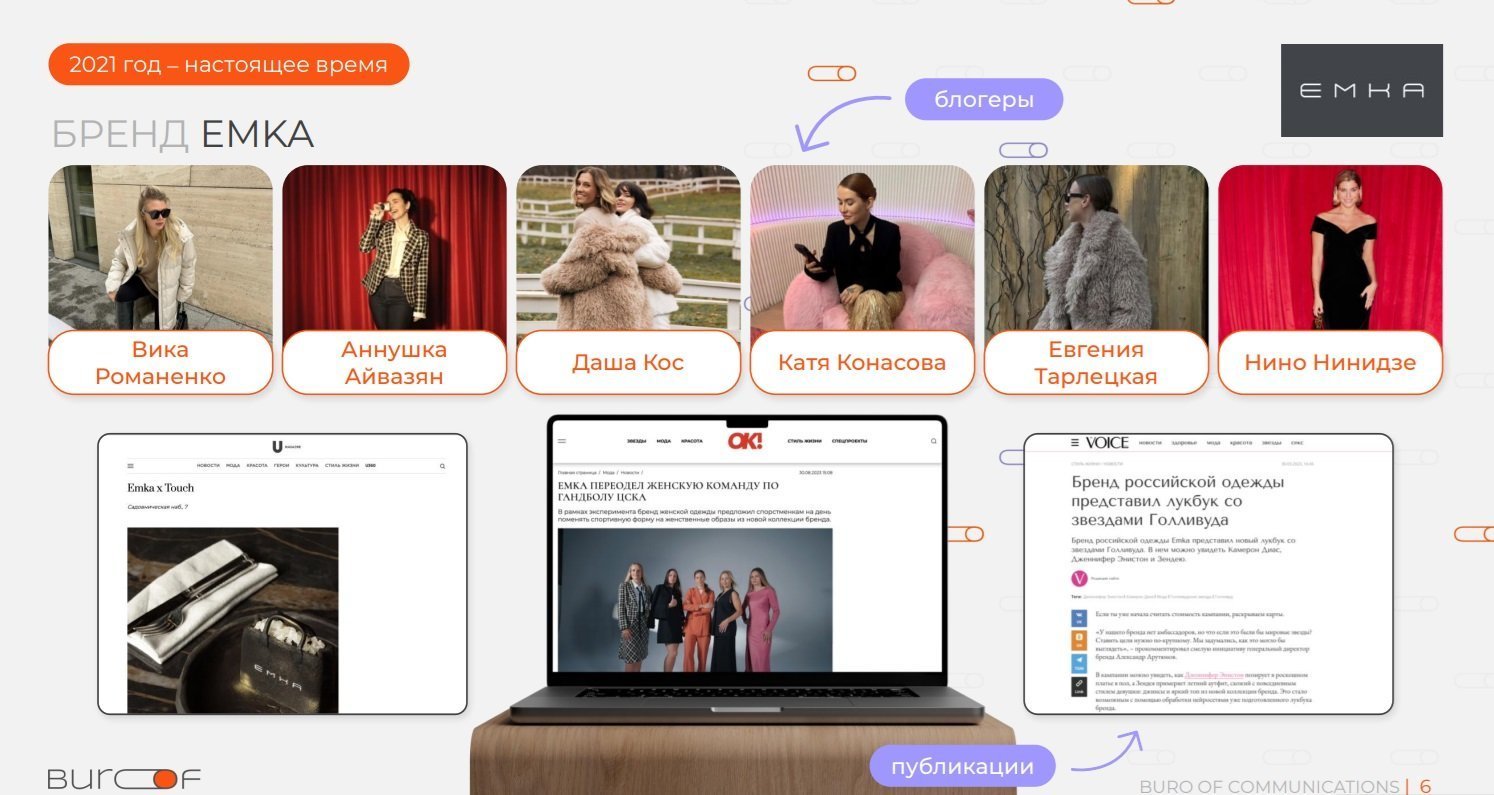The image size is (1494, 795).
Task: Open мода in Voice navigation
Action: (1214, 442)
